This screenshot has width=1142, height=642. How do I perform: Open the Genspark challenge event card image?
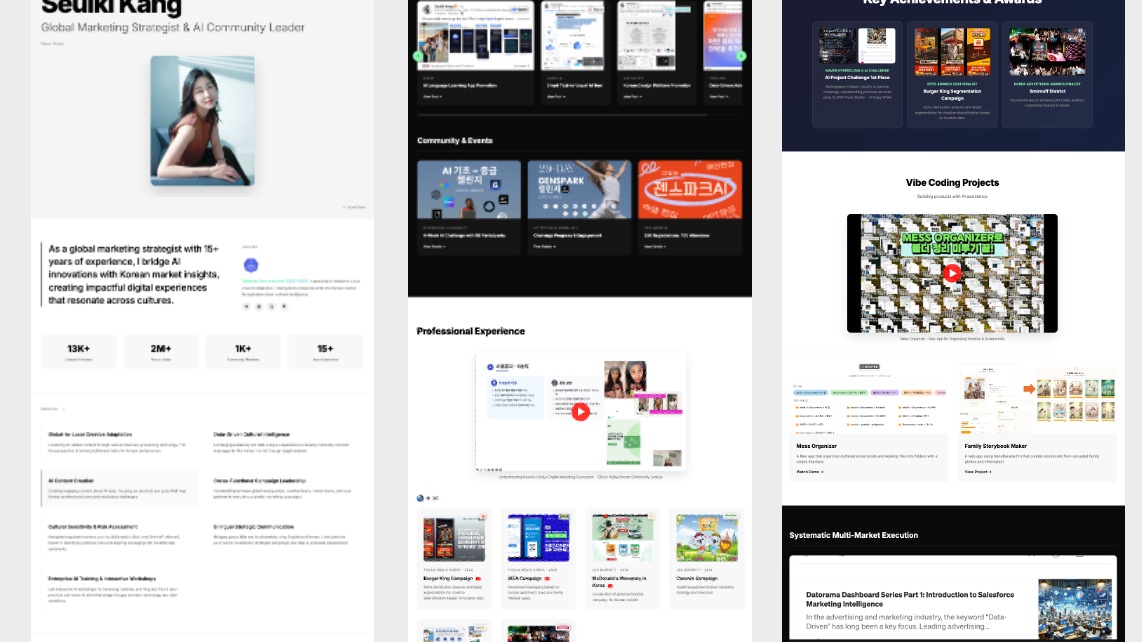tap(580, 189)
